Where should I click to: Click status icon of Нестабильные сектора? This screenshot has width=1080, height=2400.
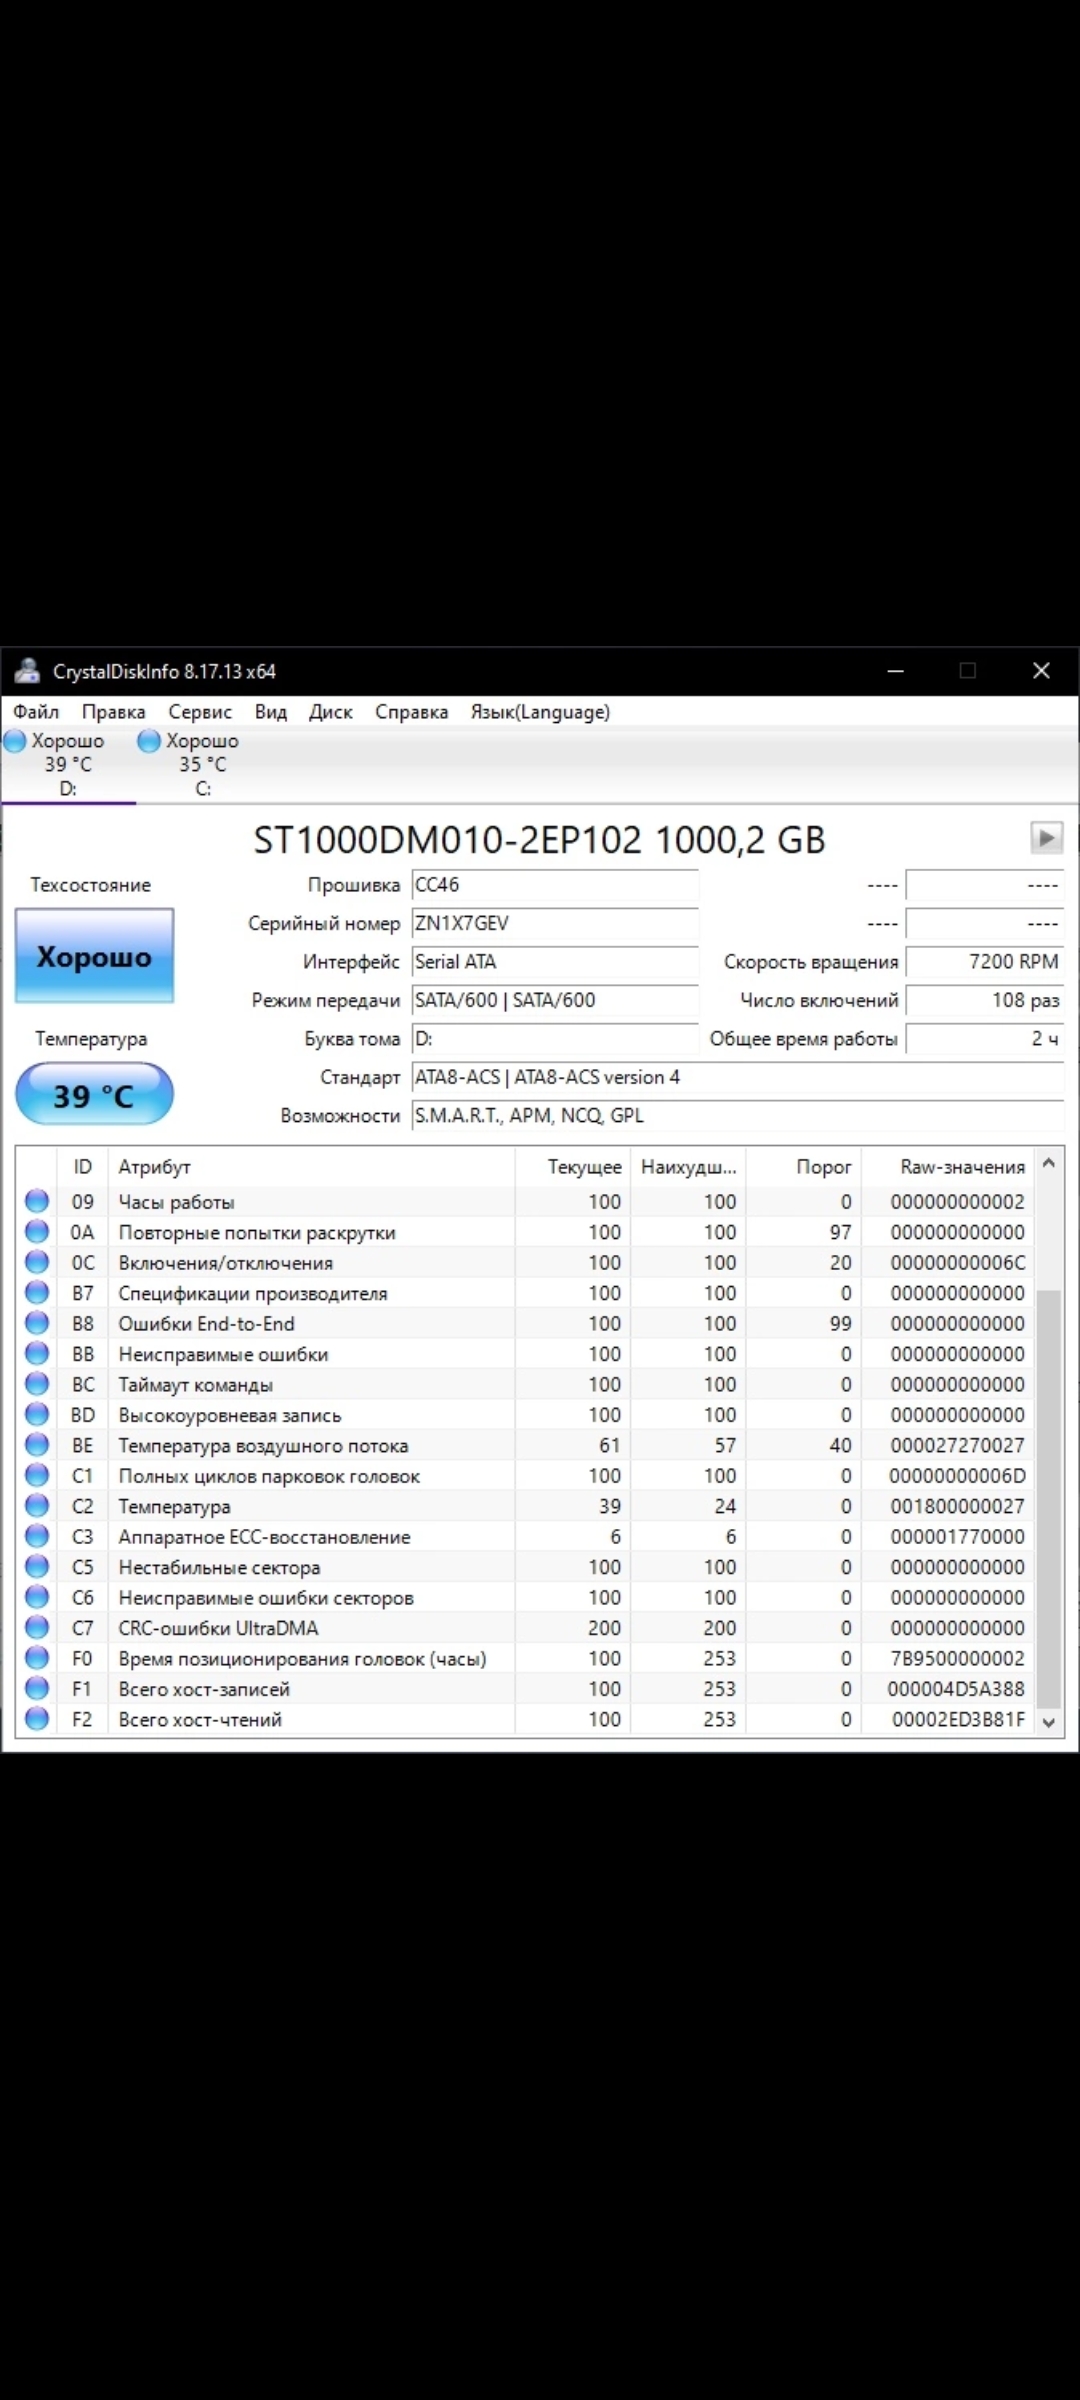(x=37, y=1567)
